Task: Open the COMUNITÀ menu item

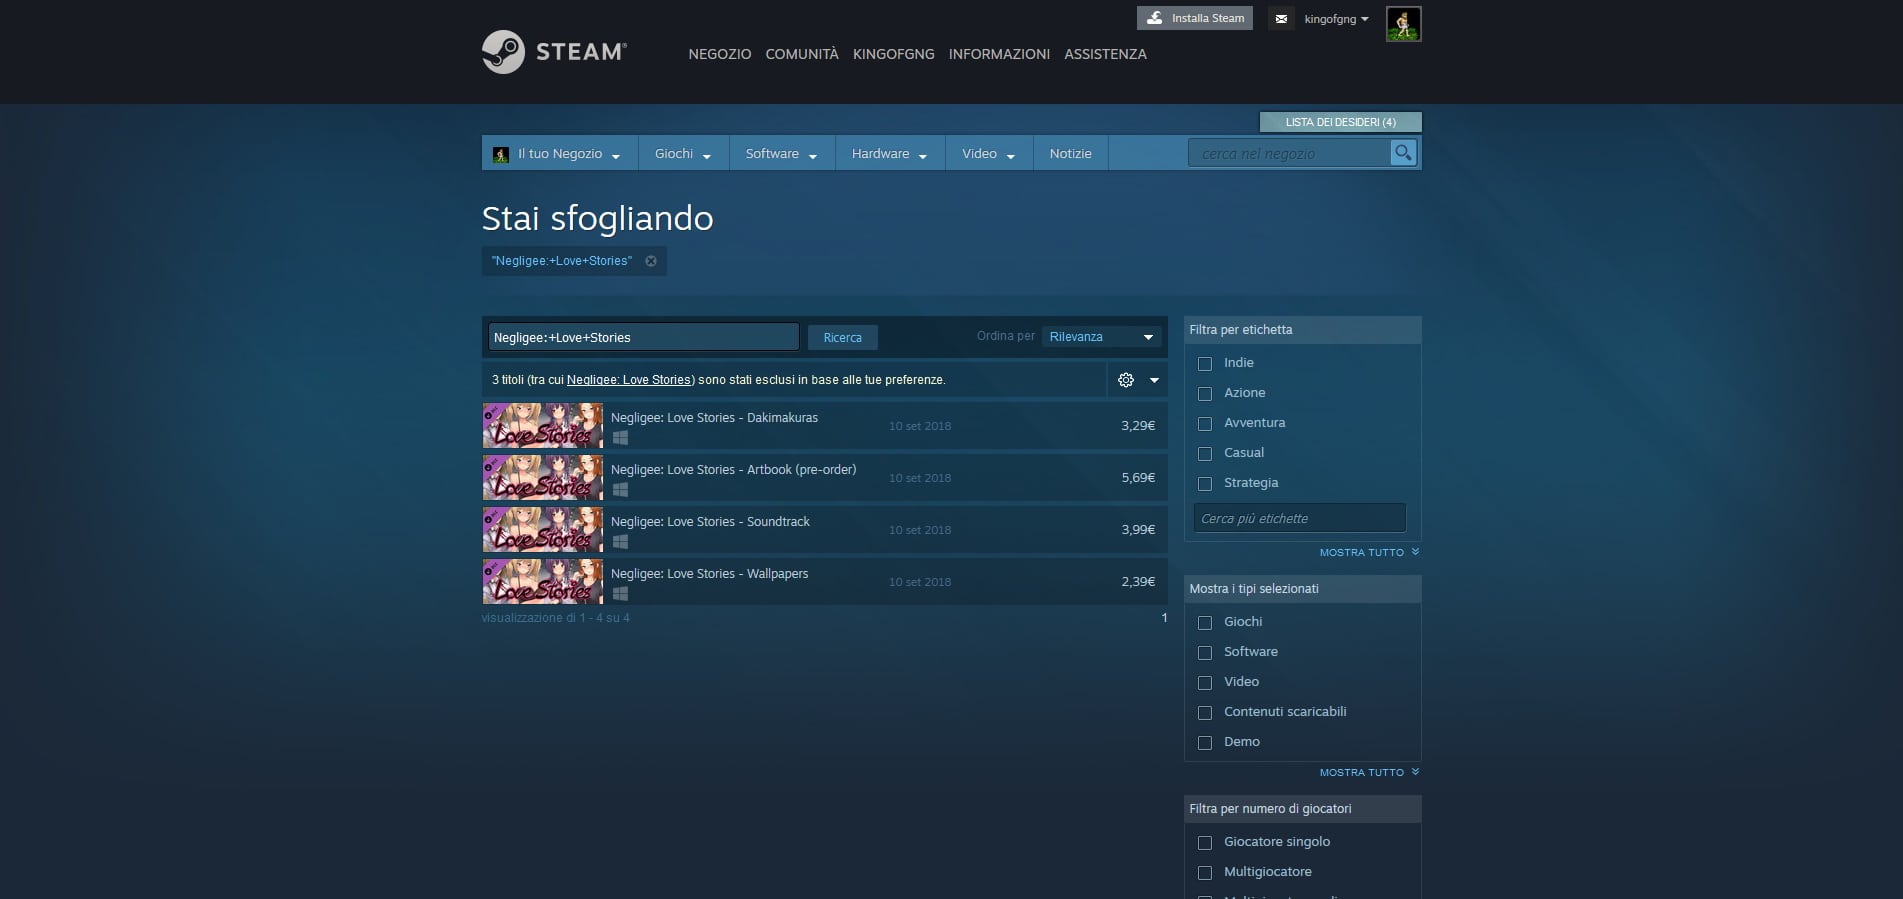Action: click(x=801, y=54)
